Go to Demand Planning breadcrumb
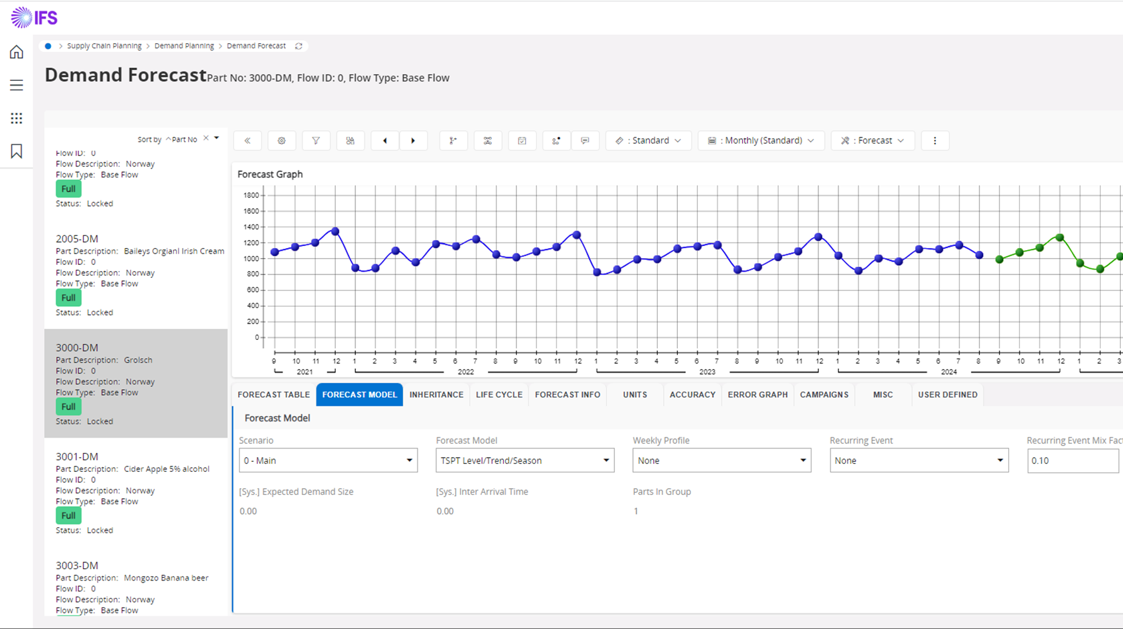This screenshot has width=1123, height=629. pyautogui.click(x=184, y=46)
